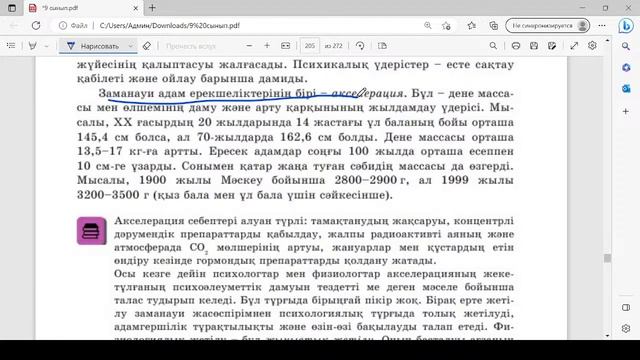Viewport: 640px width, 360px height.
Task: Save the PDF as a copy
Action: click(552, 46)
